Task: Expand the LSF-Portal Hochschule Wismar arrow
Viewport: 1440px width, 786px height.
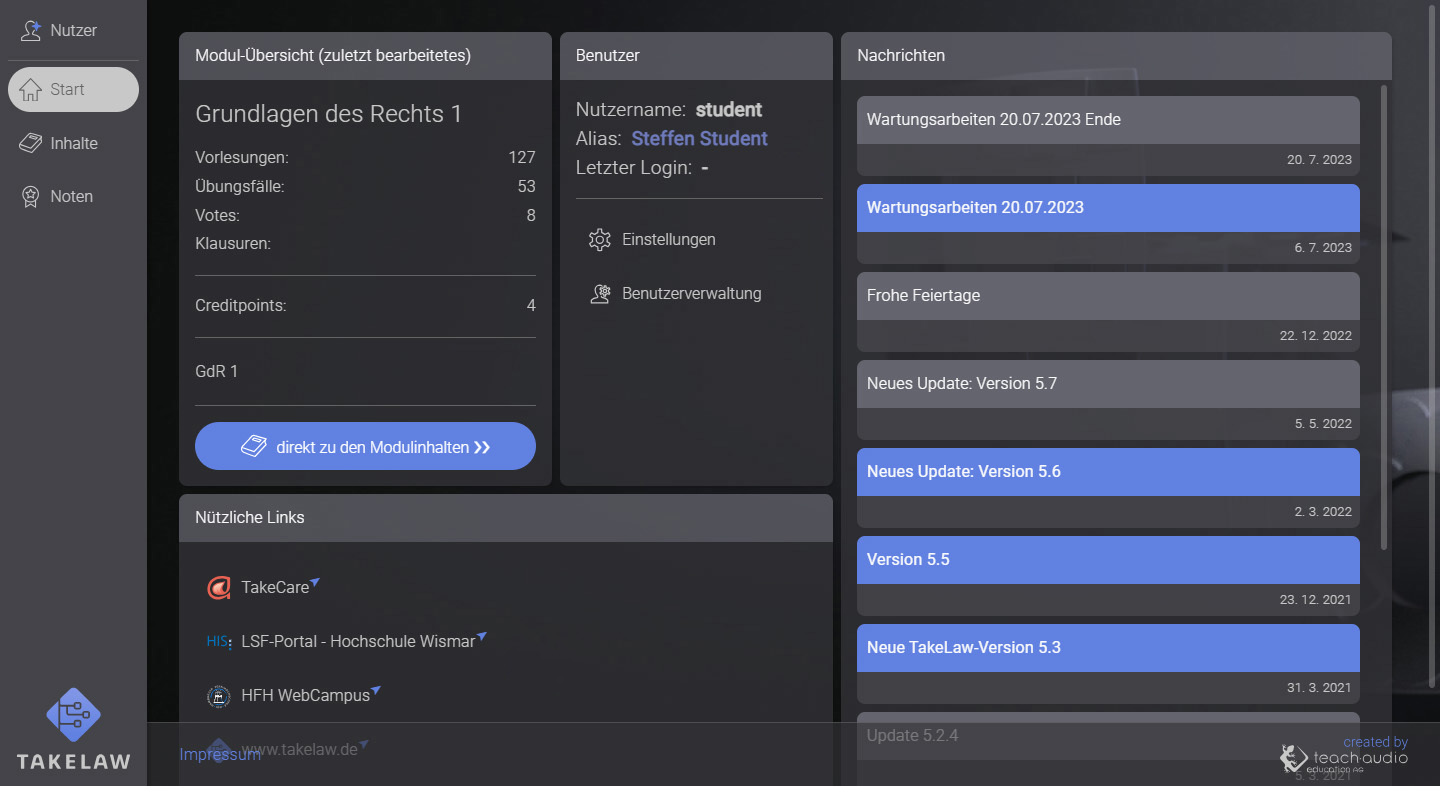Action: tap(482, 634)
